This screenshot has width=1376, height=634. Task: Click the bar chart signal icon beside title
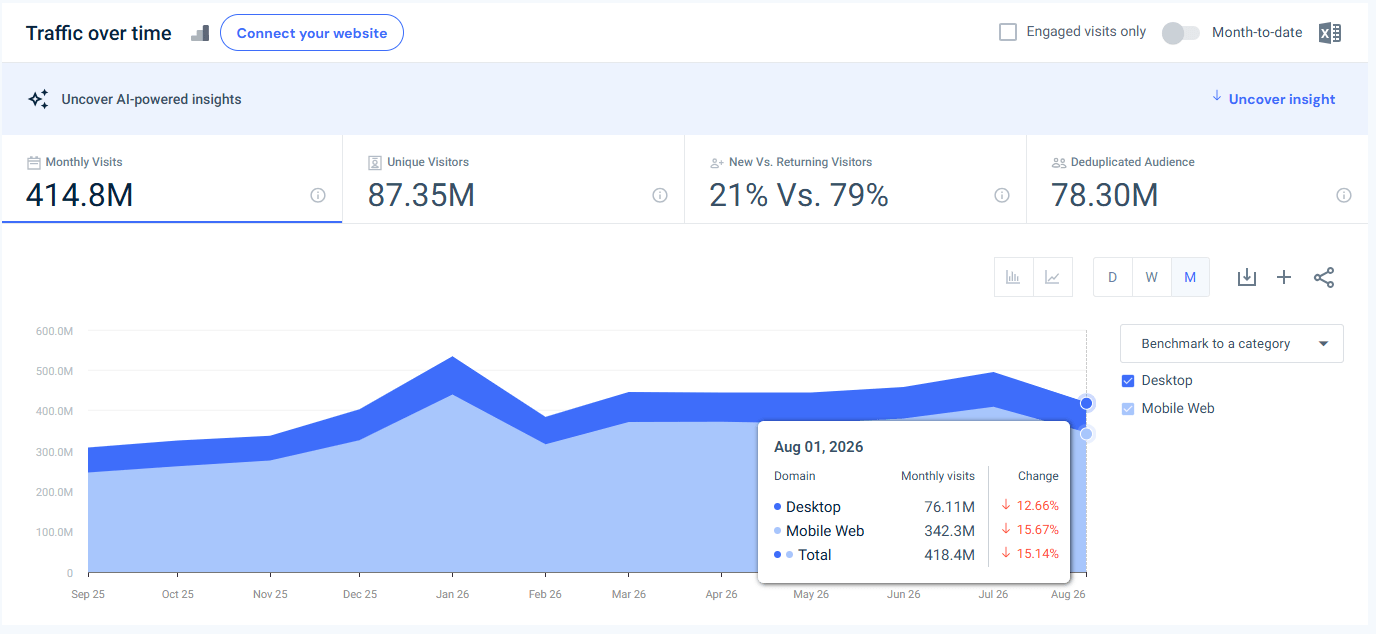(200, 33)
